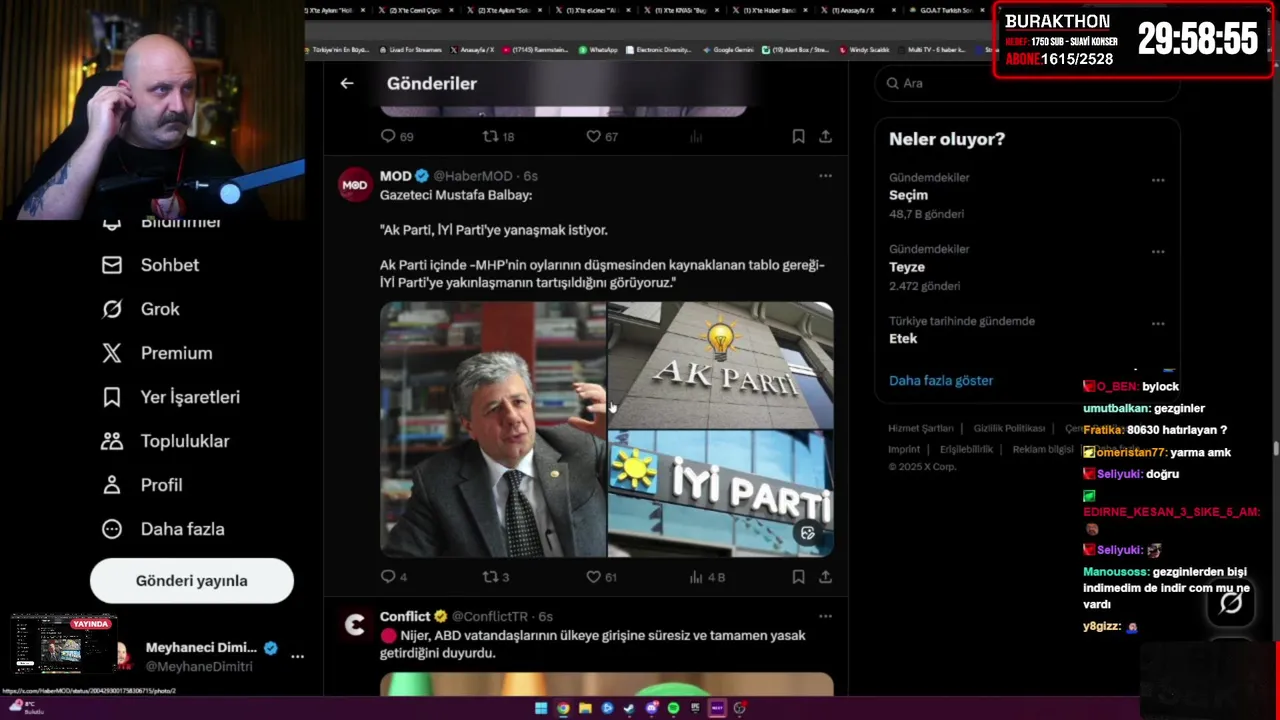Screen dimensions: 1280x720
Task: Share the HaberMOD post
Action: [825, 577]
